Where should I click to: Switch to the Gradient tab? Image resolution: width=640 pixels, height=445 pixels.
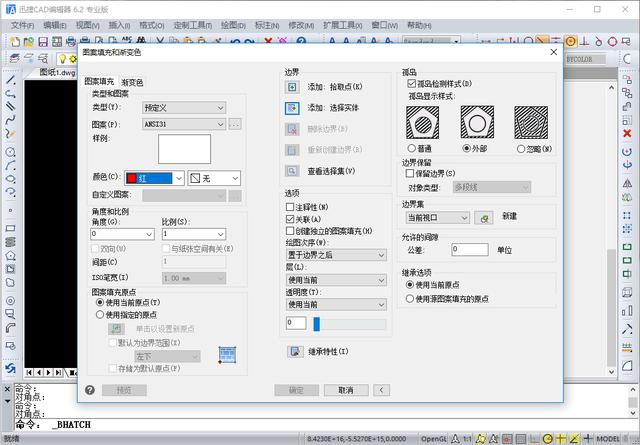(x=132, y=82)
